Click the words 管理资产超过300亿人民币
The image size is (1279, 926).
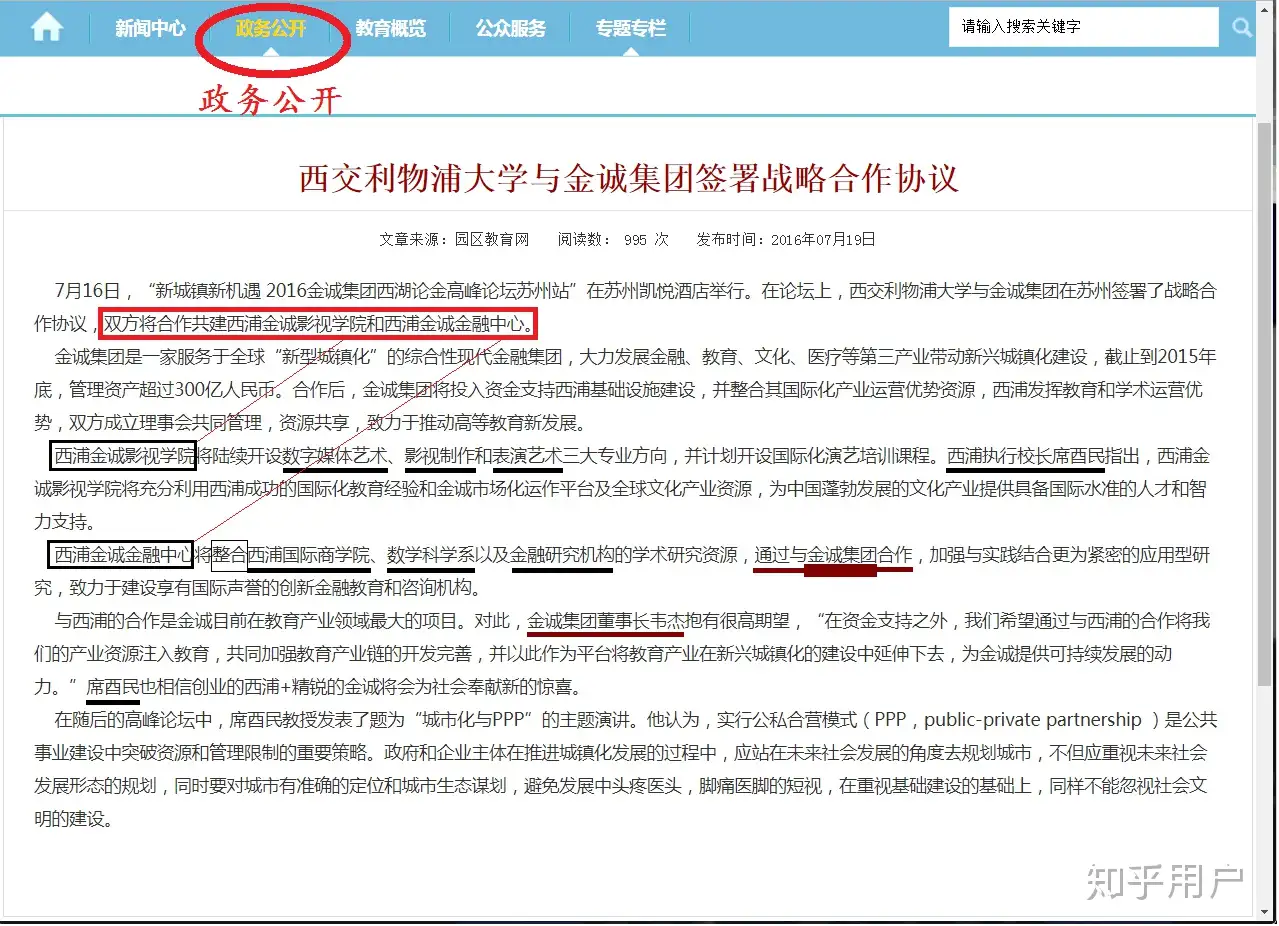click(171, 390)
